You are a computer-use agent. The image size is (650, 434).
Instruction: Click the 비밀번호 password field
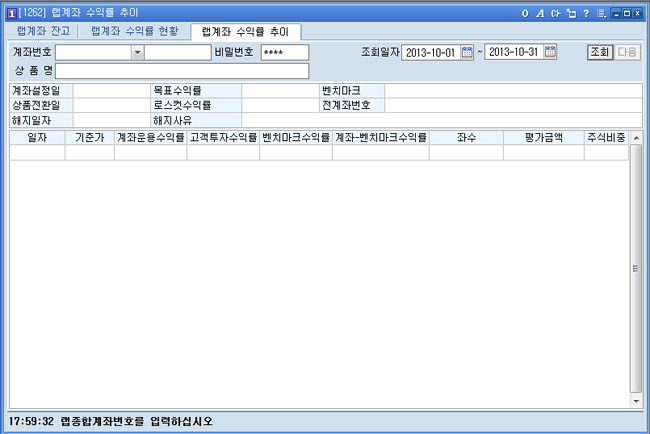click(x=284, y=53)
